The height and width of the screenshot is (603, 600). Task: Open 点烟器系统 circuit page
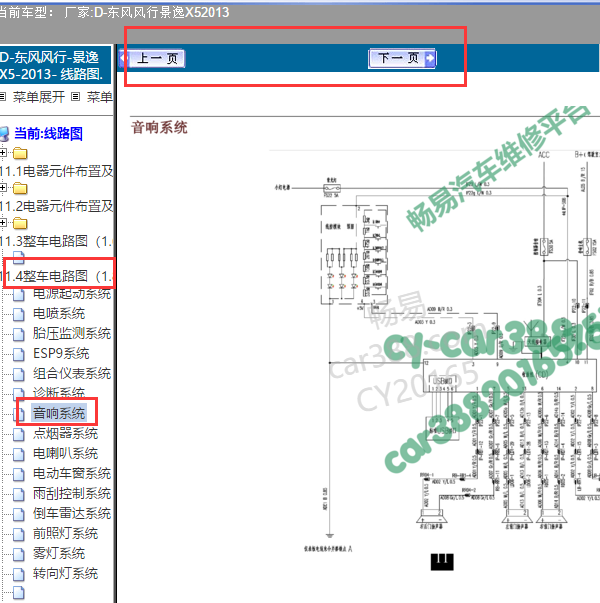point(65,433)
